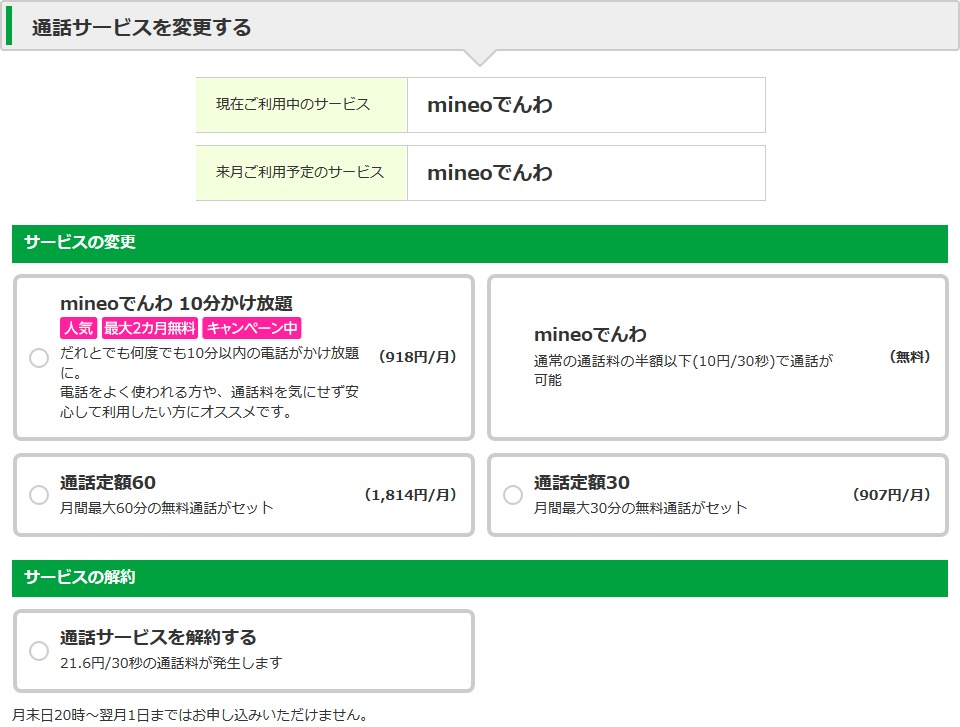Click the 21.6円/30秒 call charge description
960x727 pixels.
coord(171,662)
